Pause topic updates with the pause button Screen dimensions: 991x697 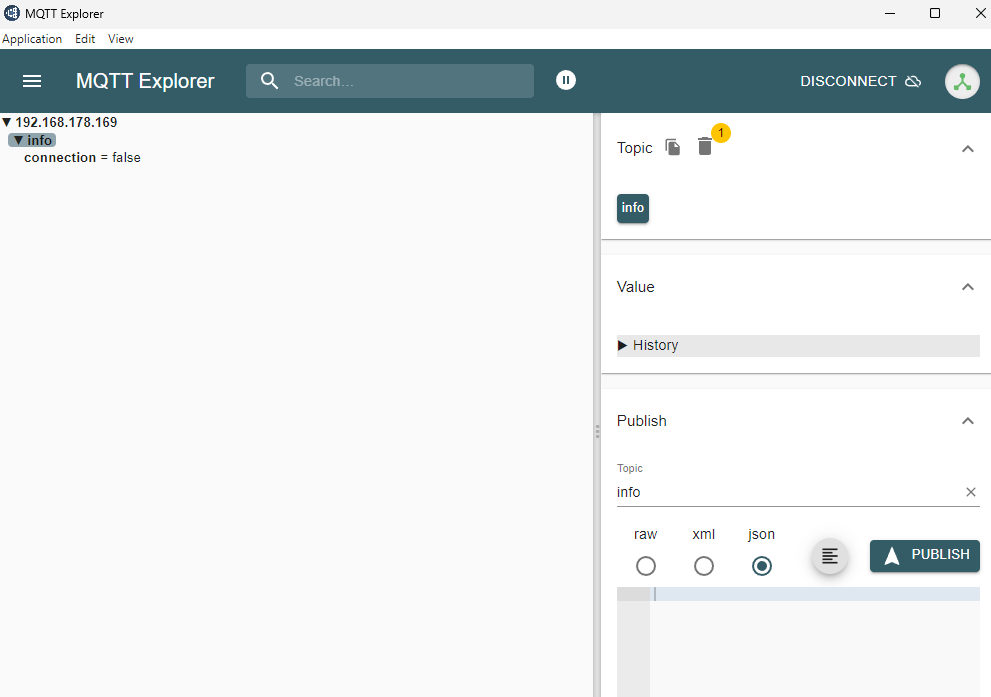tap(566, 80)
